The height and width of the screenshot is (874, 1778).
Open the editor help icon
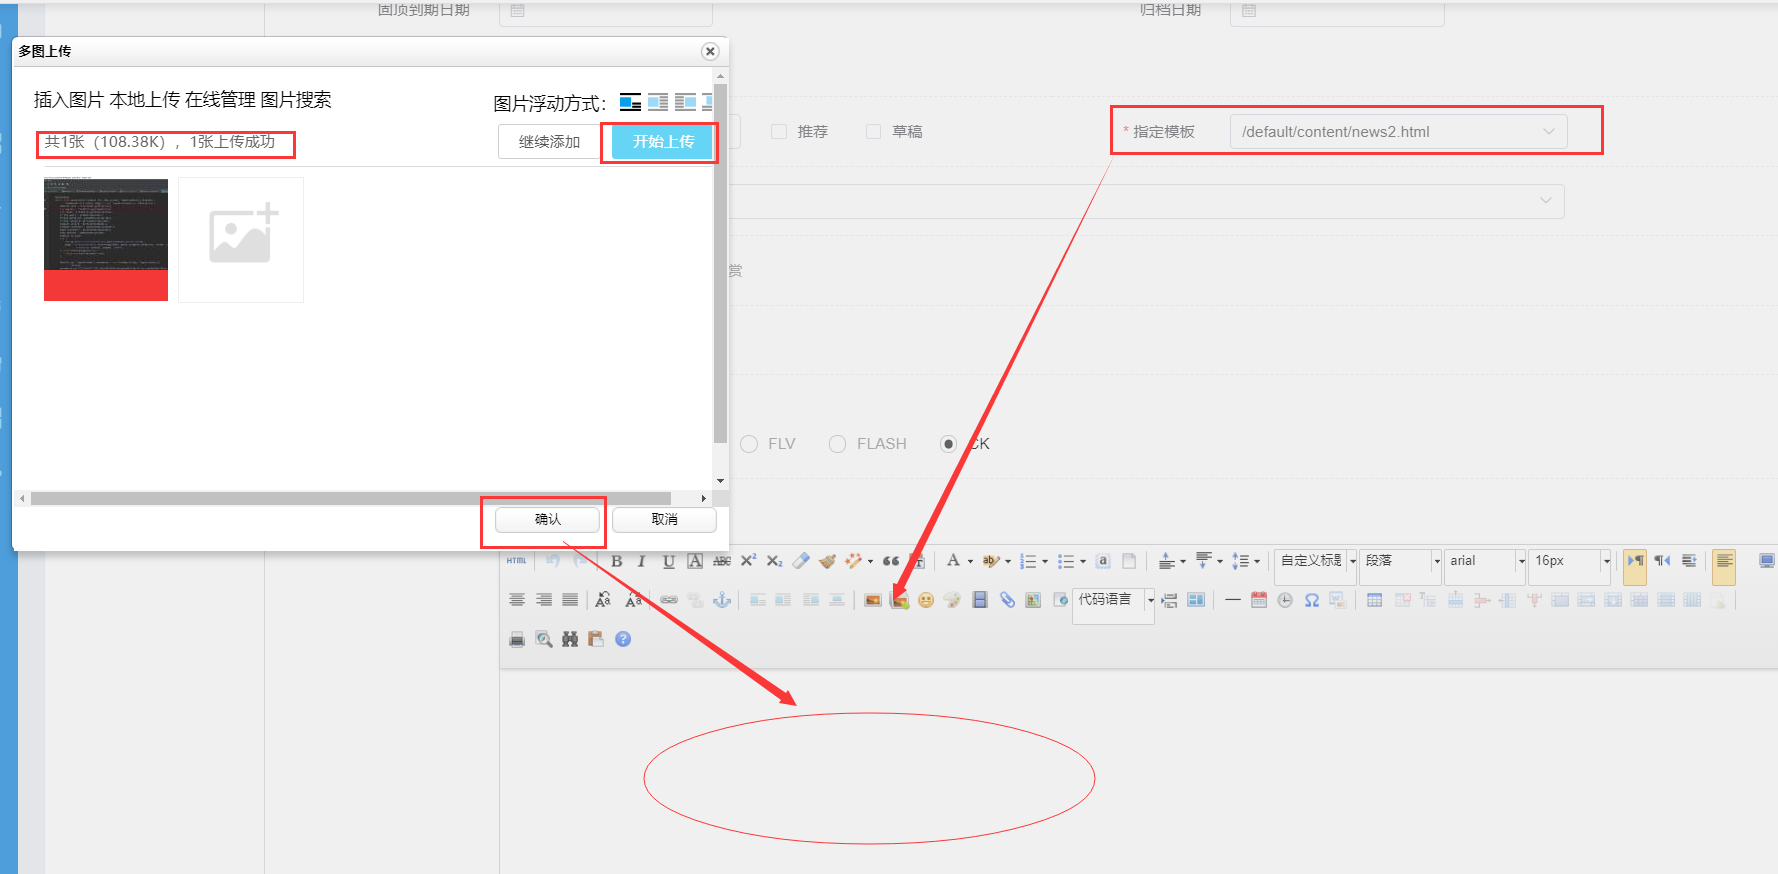(x=623, y=639)
